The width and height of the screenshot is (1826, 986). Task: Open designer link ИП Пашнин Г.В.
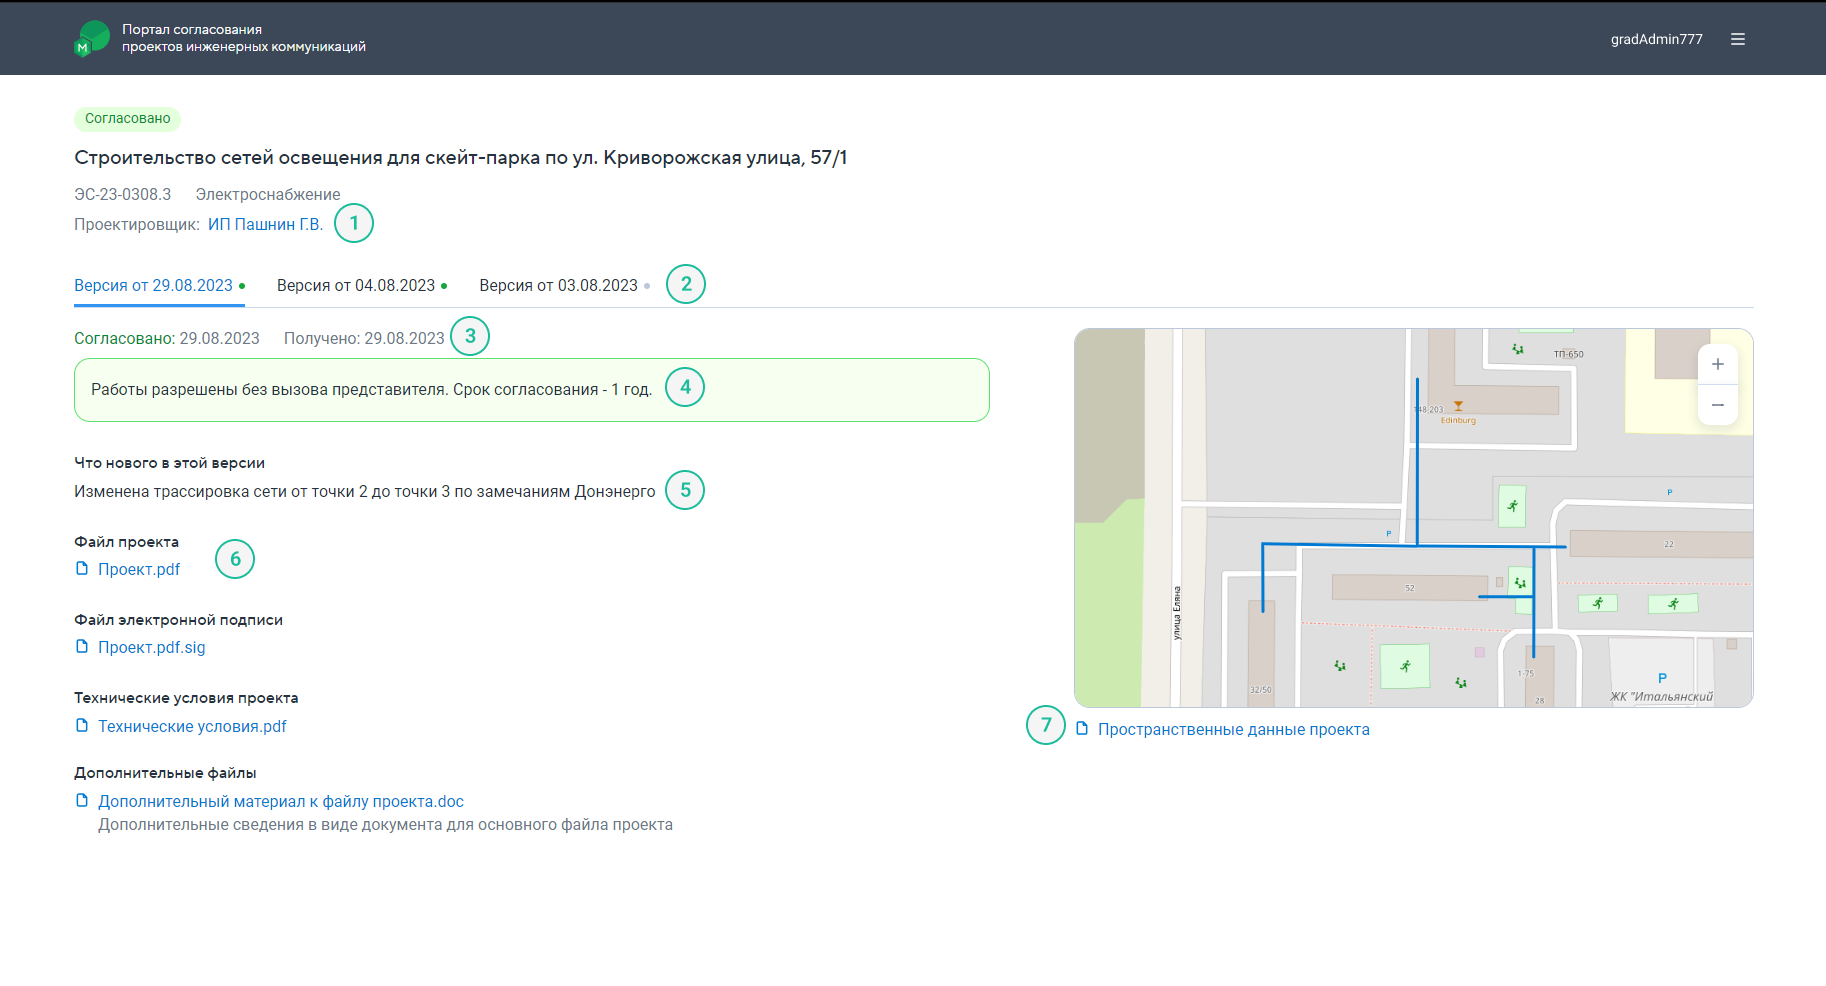click(x=265, y=224)
